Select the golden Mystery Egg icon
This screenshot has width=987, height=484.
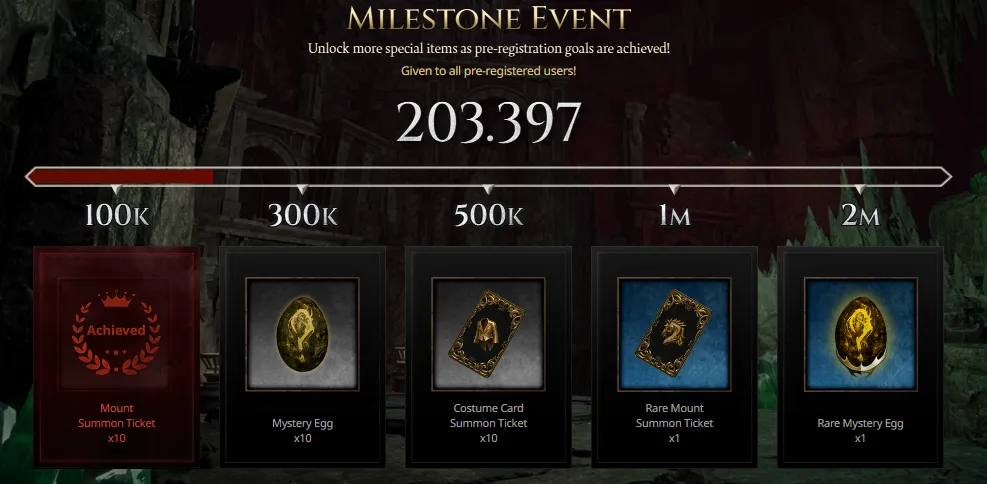302,334
